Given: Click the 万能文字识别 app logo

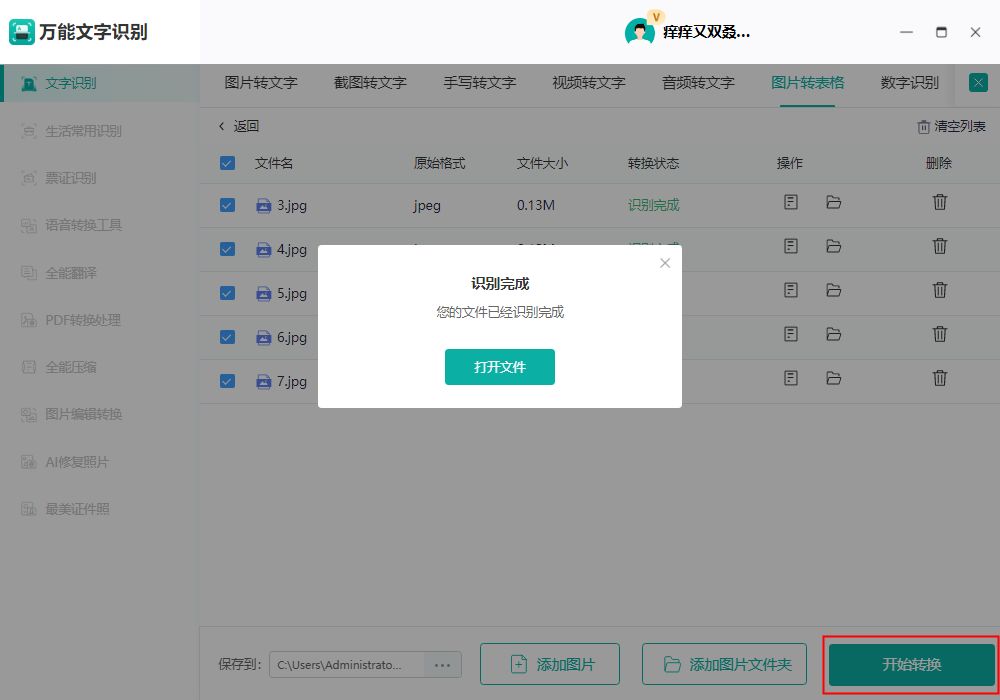Looking at the screenshot, I should click(22, 32).
